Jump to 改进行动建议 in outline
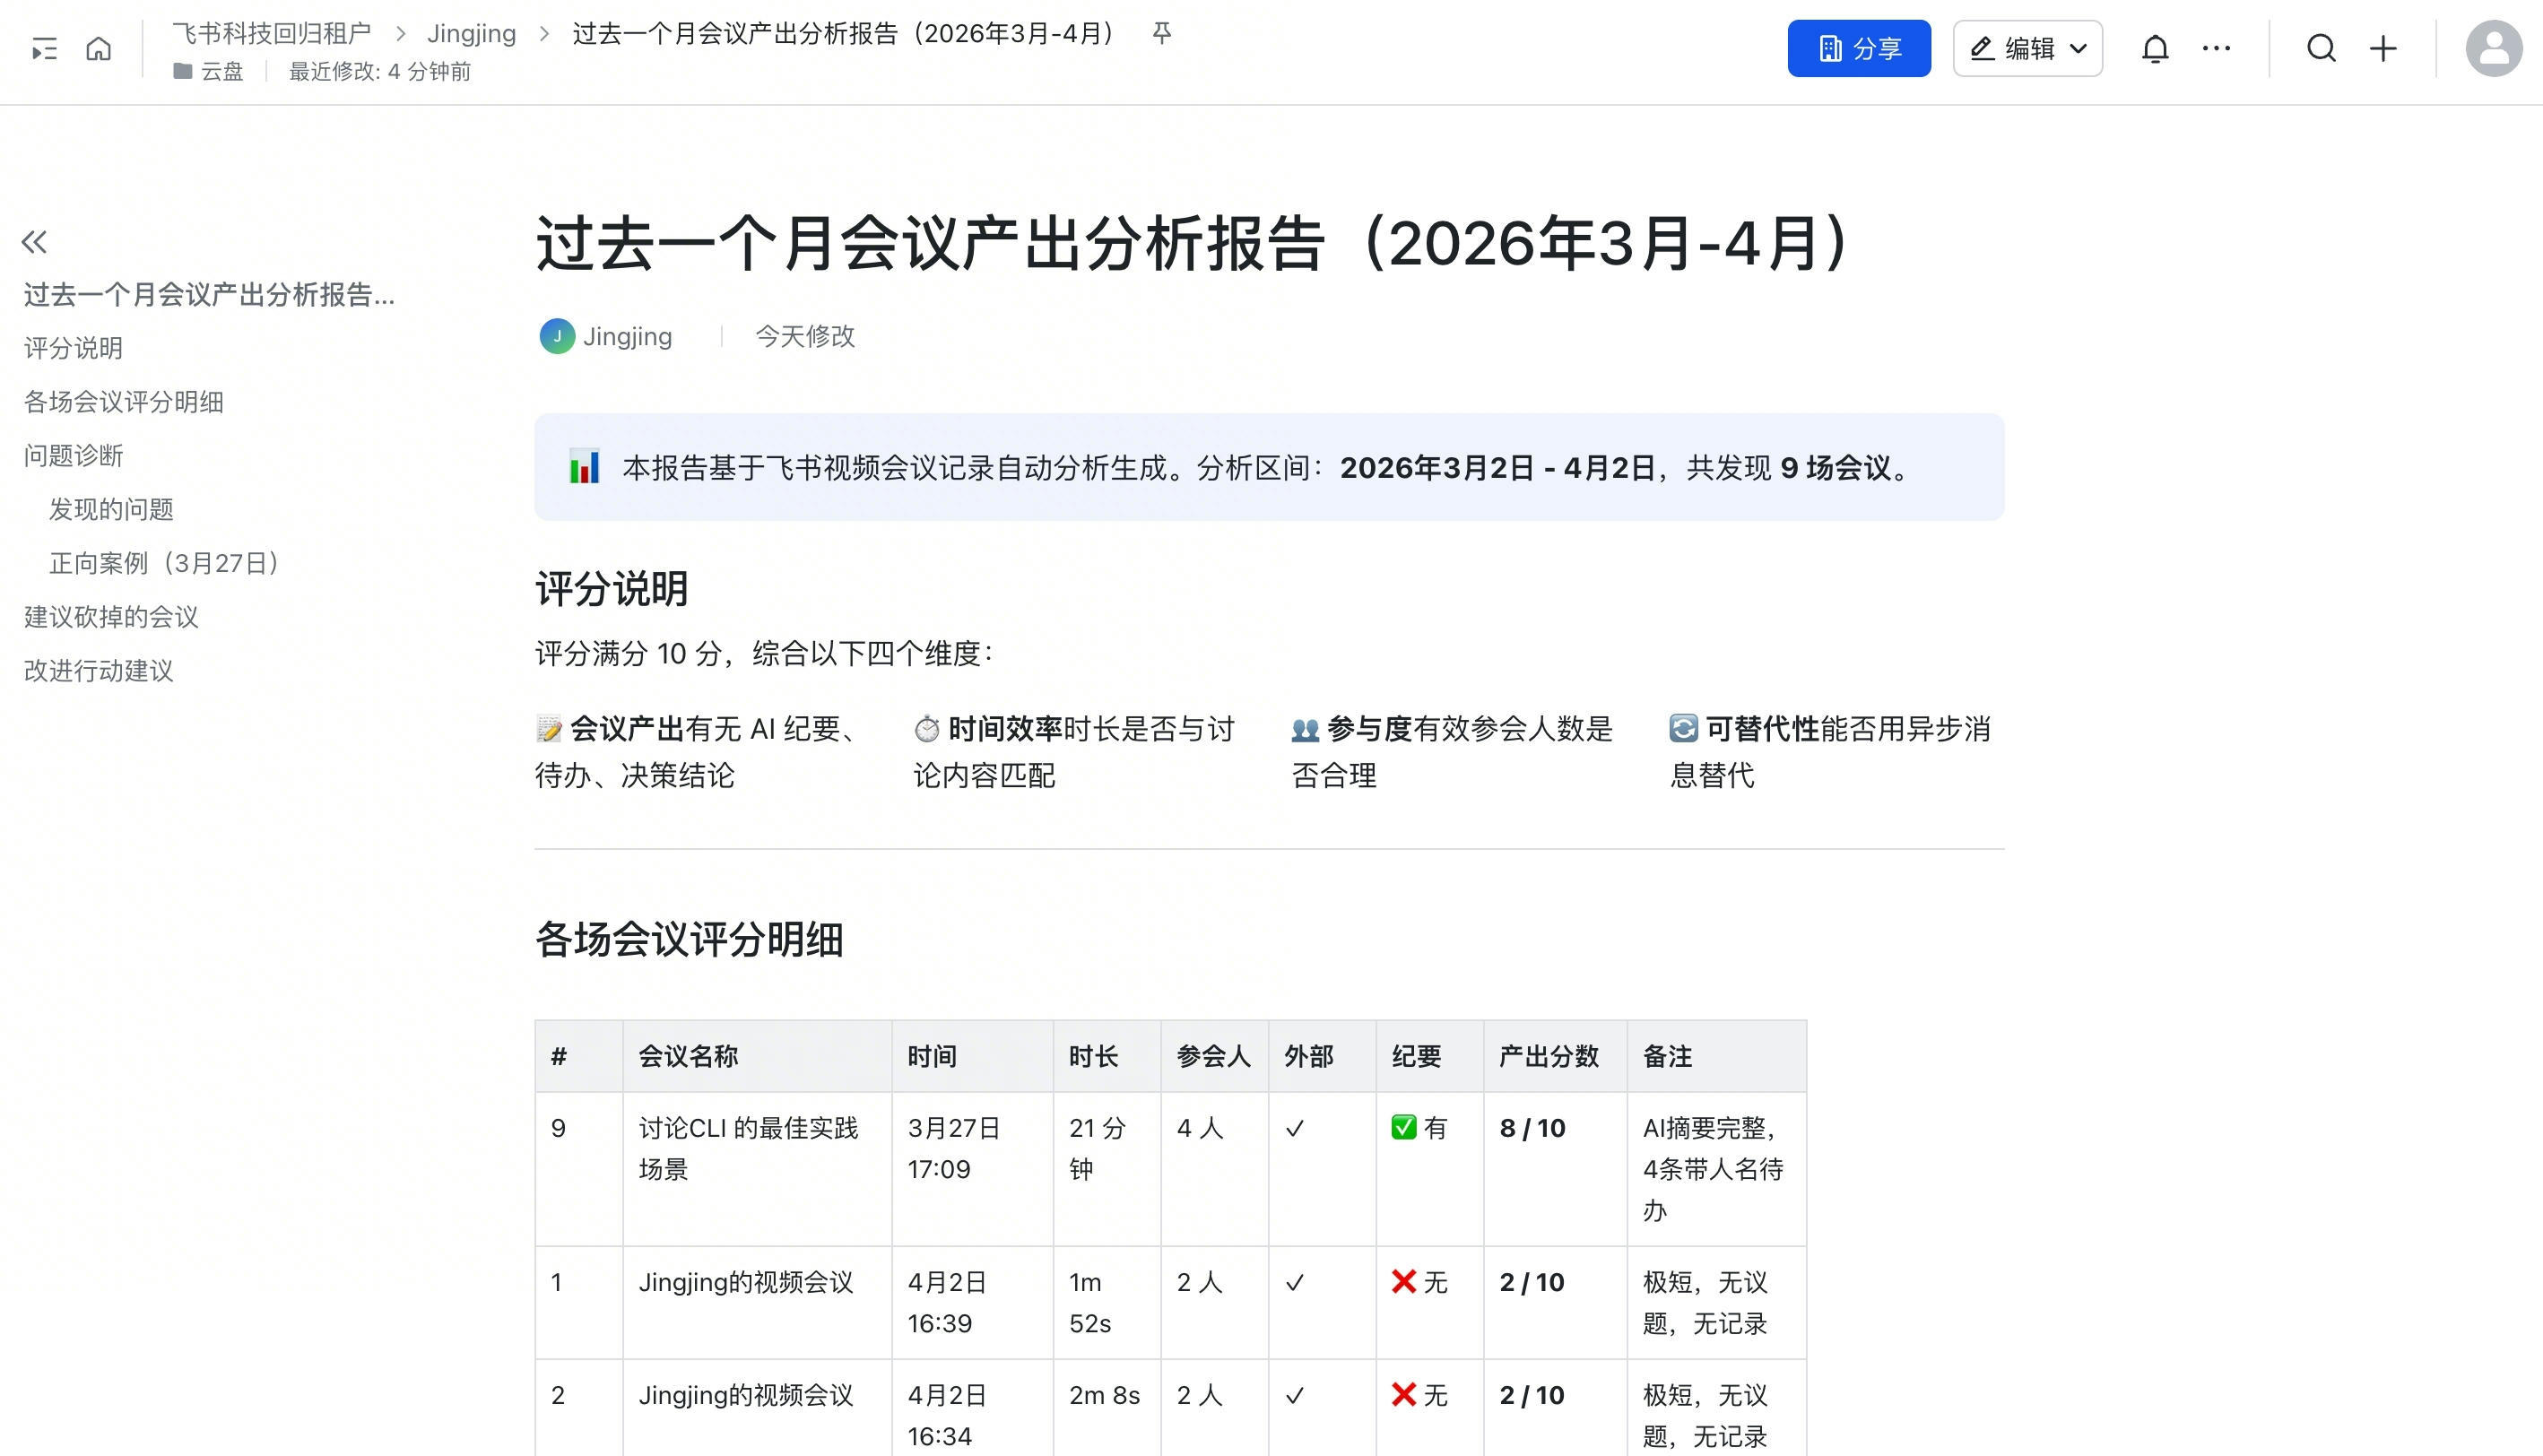The image size is (2543, 1456). (98, 671)
